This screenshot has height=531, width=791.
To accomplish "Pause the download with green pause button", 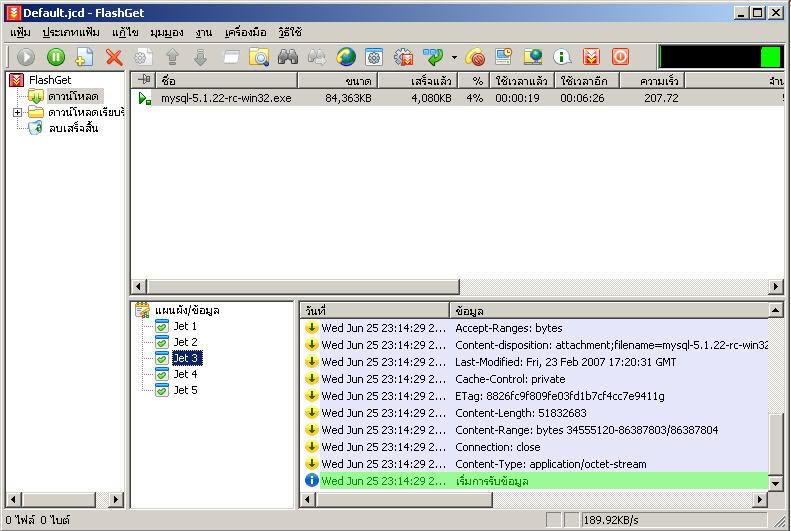I will coord(55,57).
